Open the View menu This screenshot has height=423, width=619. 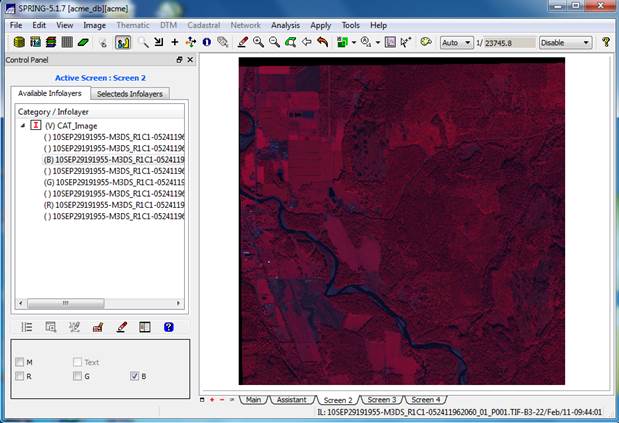click(x=65, y=25)
